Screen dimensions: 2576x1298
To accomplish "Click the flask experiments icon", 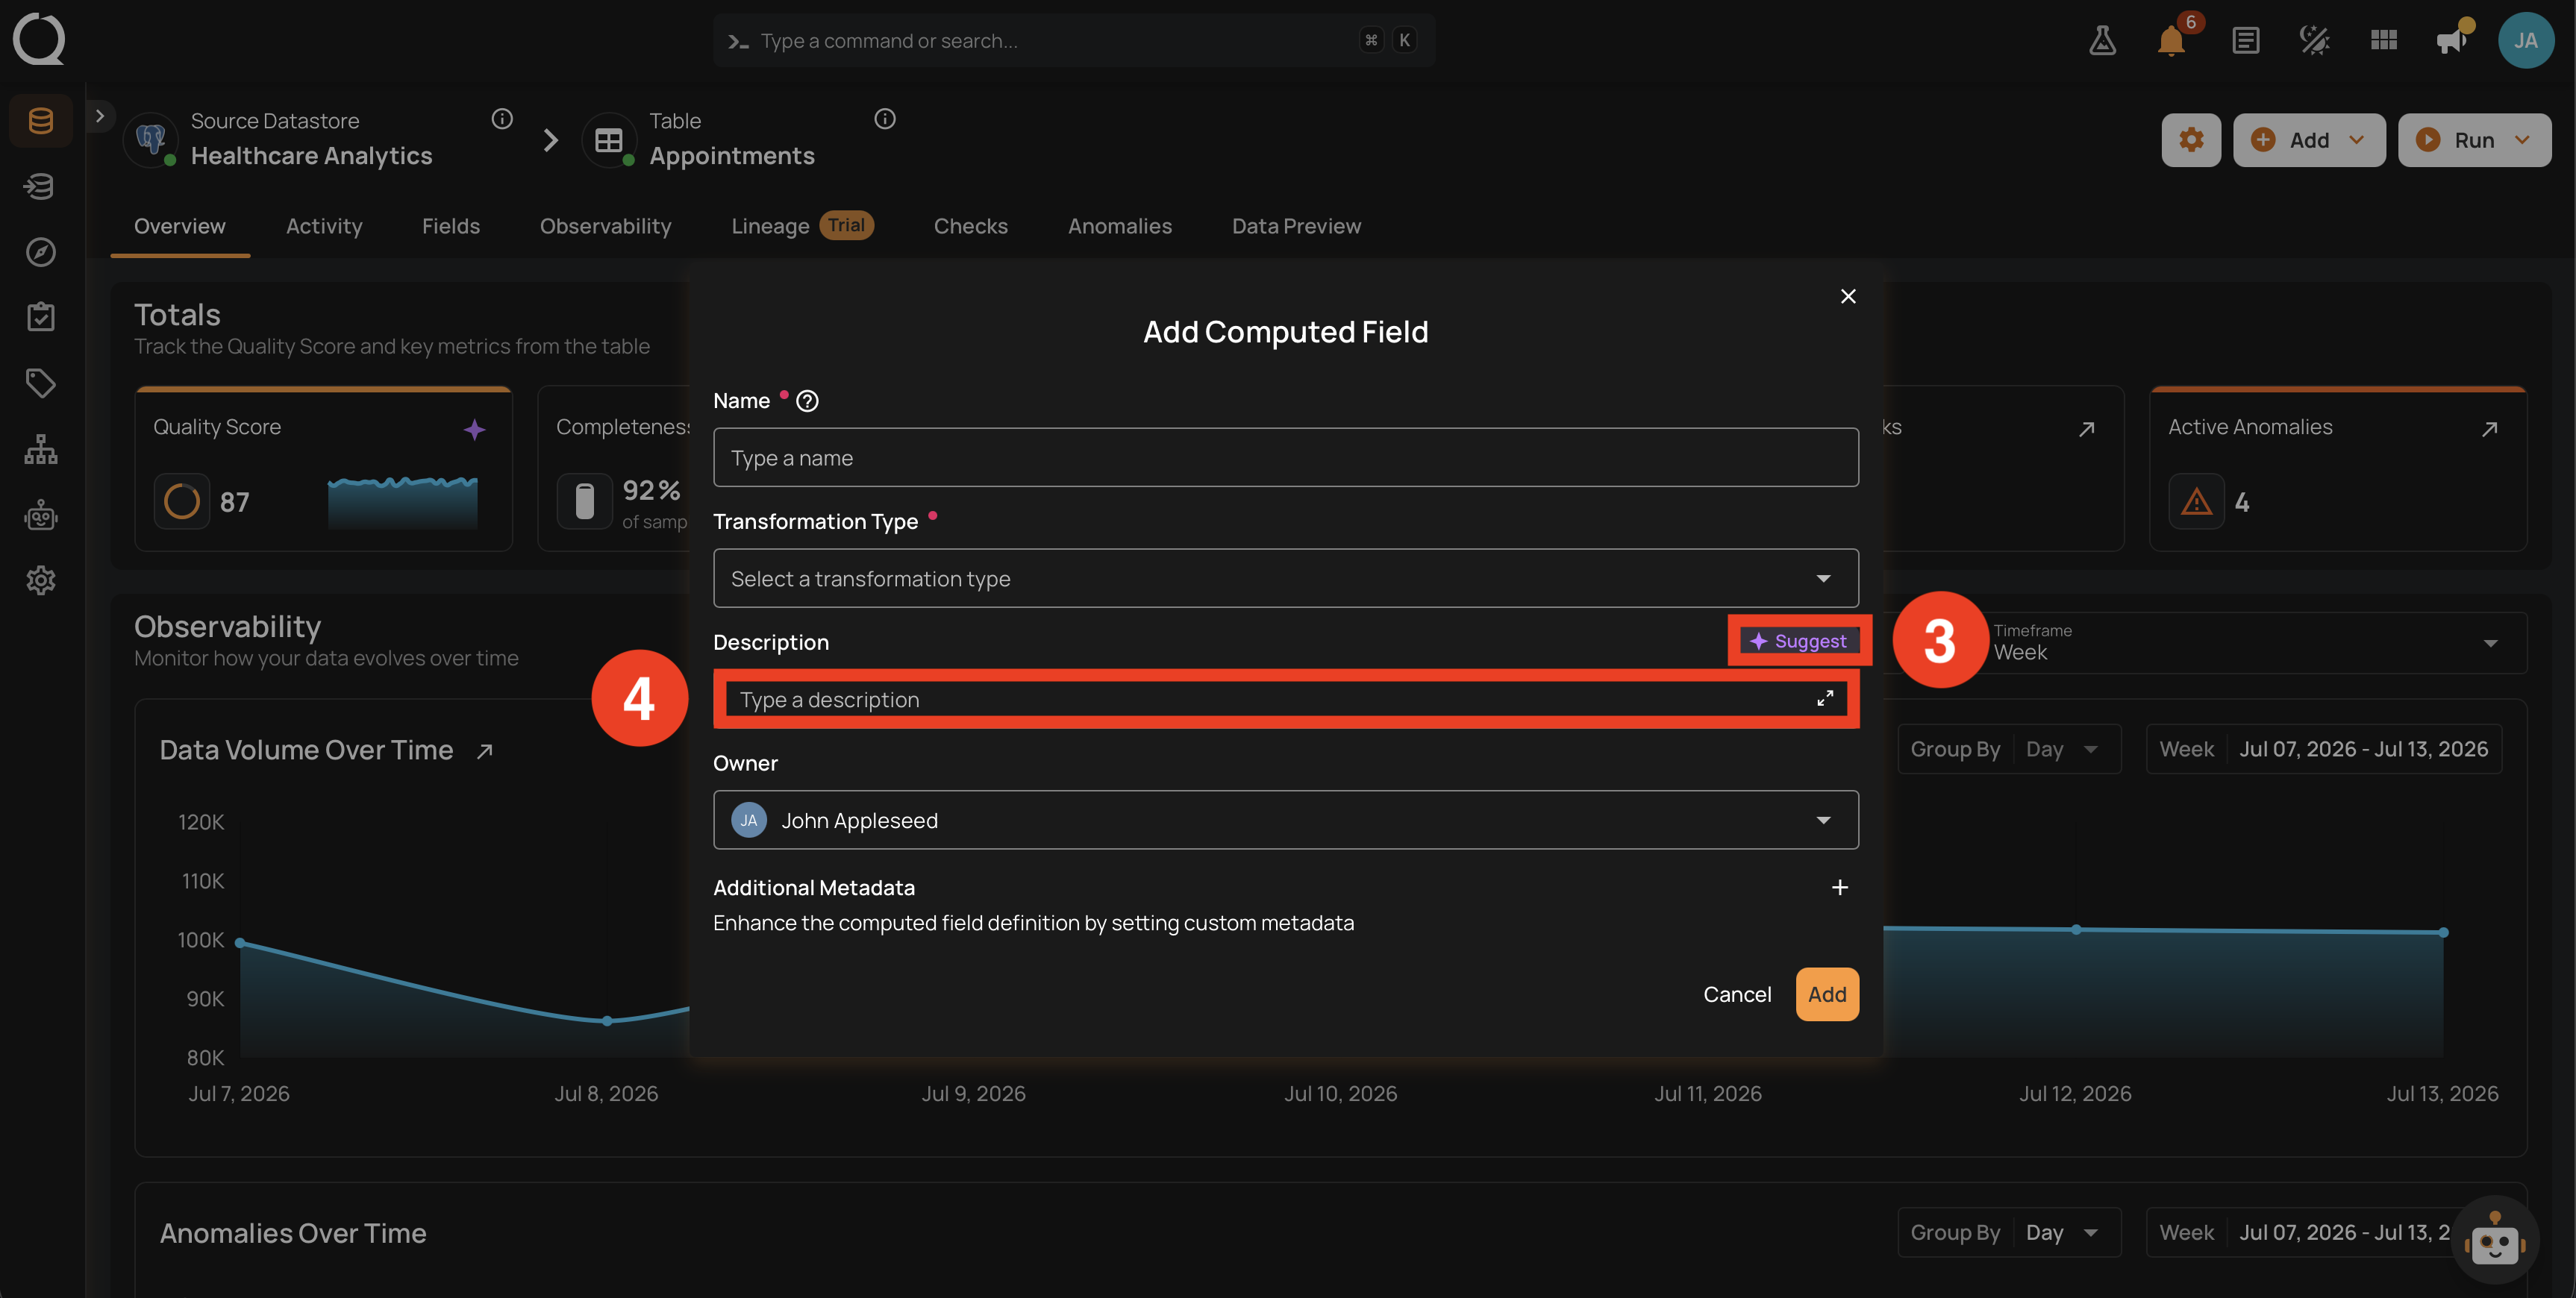I will pos(2102,41).
